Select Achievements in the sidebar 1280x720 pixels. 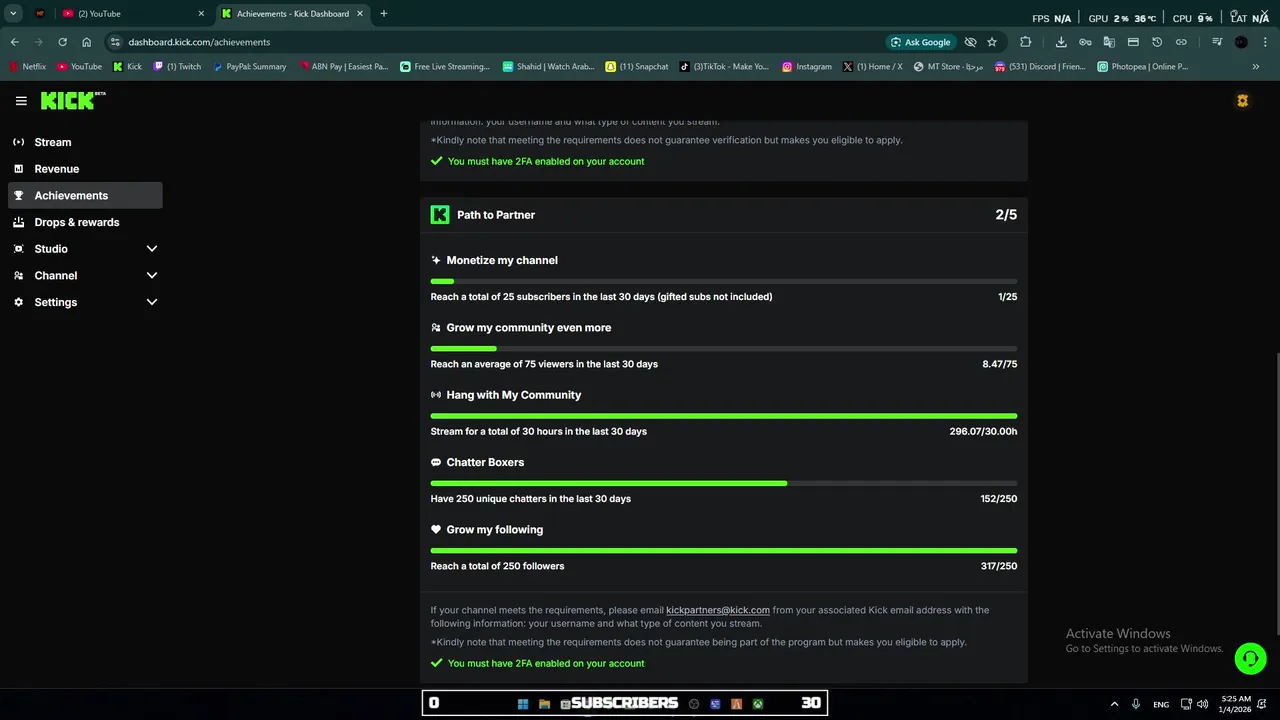pos(85,195)
